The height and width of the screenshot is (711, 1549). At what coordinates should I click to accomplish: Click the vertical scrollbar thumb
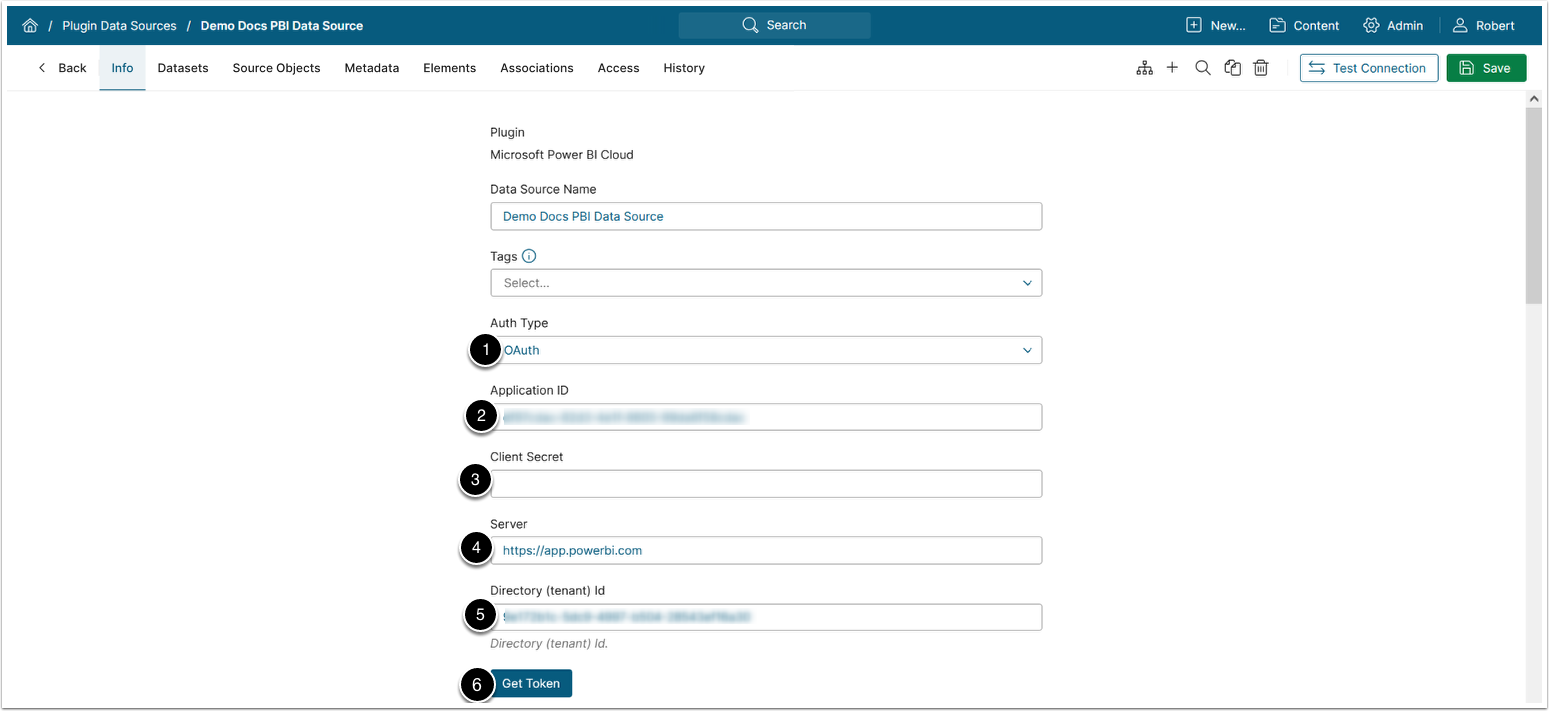(1533, 200)
